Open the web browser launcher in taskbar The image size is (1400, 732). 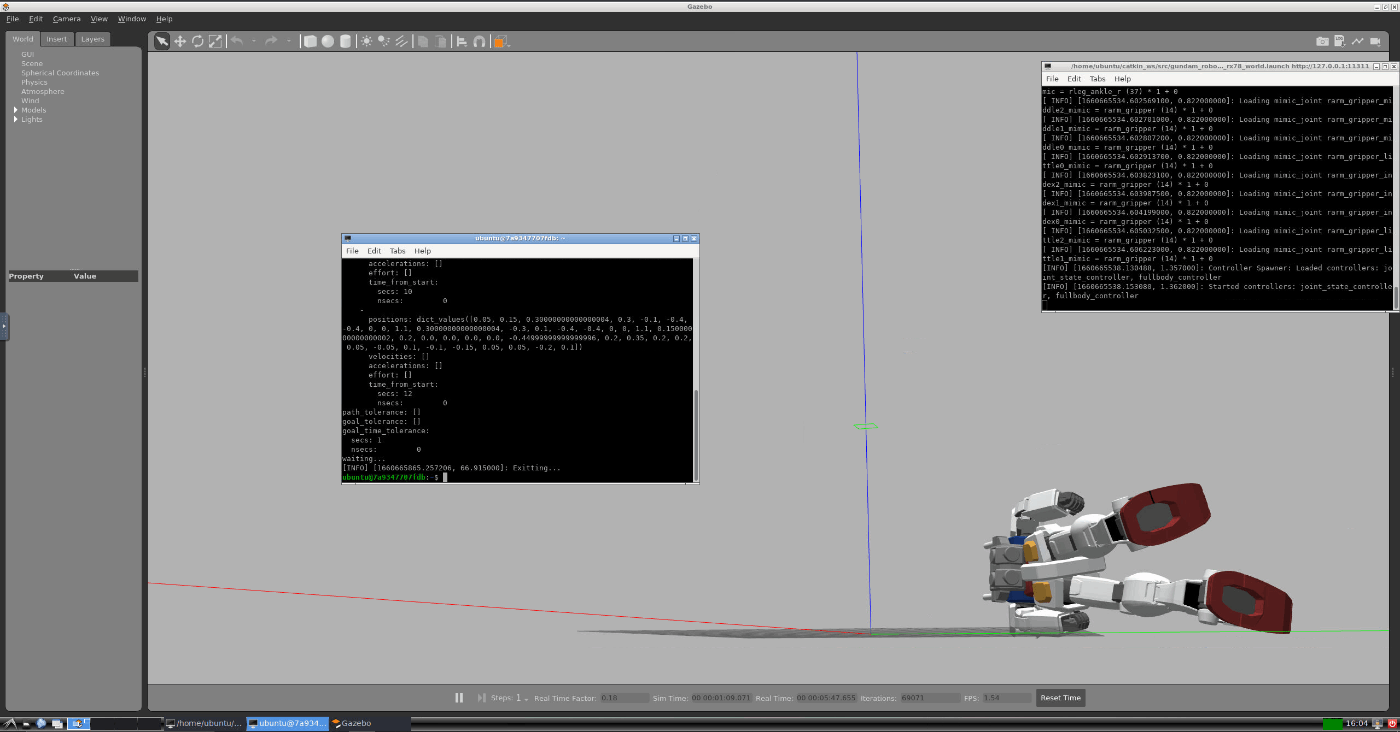click(41, 723)
